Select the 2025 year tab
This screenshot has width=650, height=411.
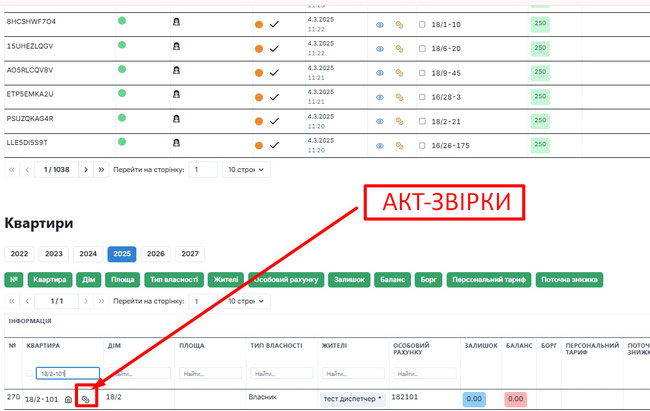[x=122, y=254]
